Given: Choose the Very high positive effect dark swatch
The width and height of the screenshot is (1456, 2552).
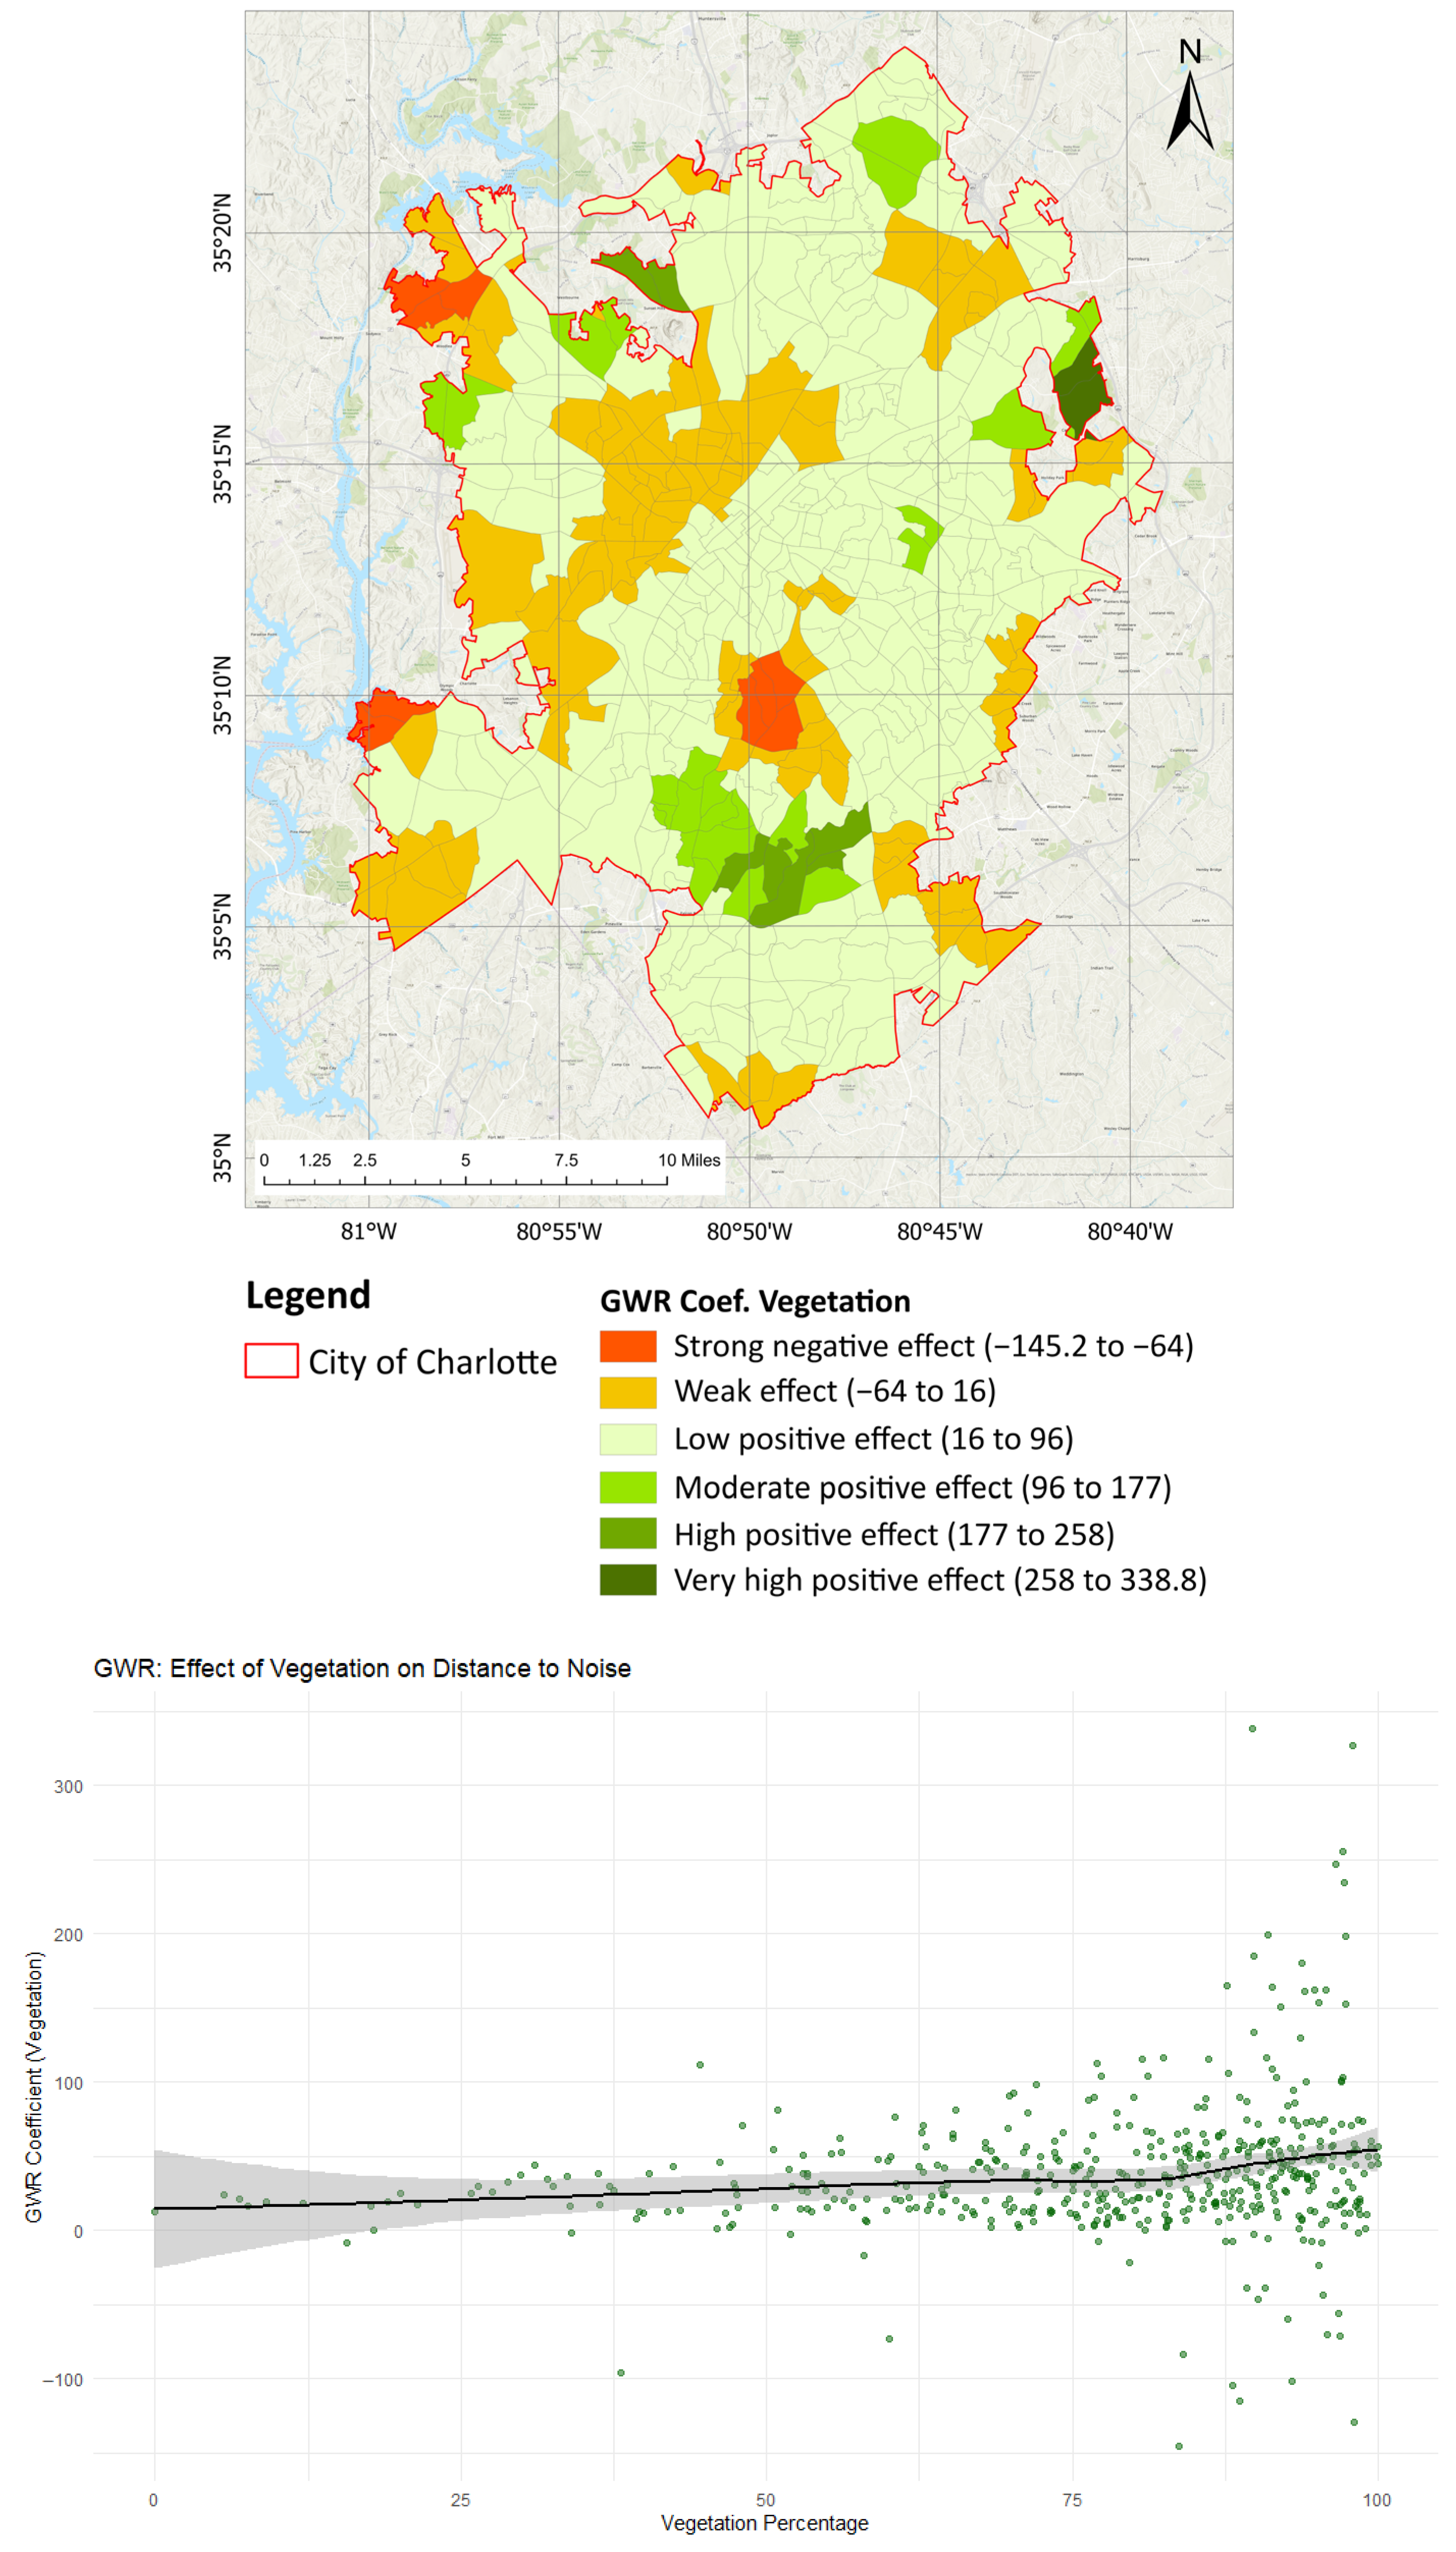Looking at the screenshot, I should 628,1579.
